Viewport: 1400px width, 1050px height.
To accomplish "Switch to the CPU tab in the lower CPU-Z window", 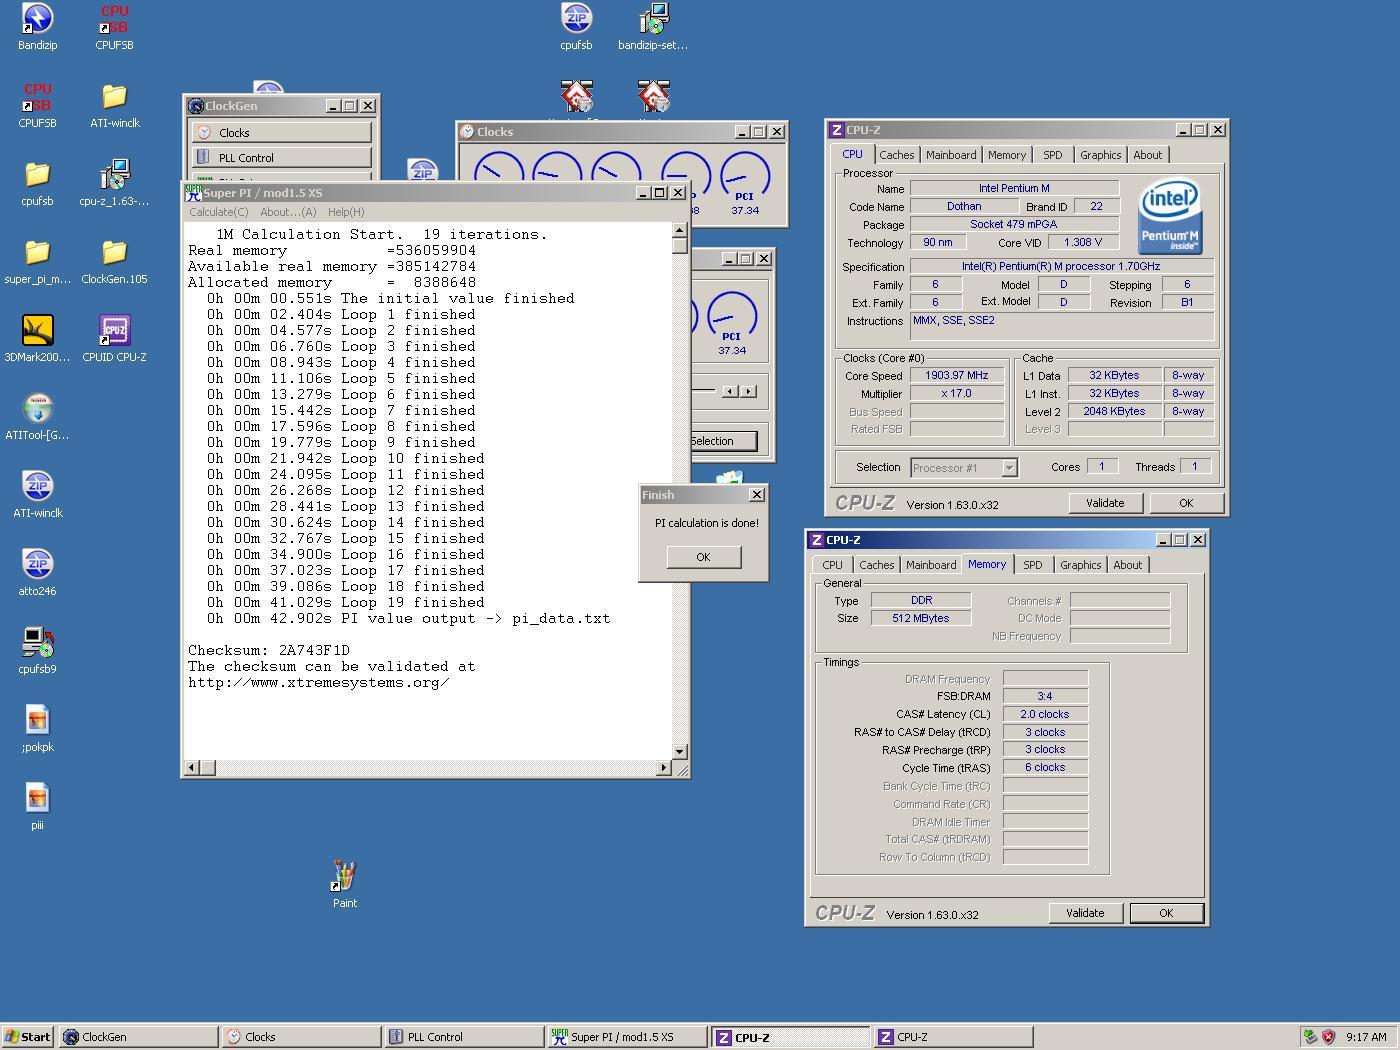I will coord(832,565).
